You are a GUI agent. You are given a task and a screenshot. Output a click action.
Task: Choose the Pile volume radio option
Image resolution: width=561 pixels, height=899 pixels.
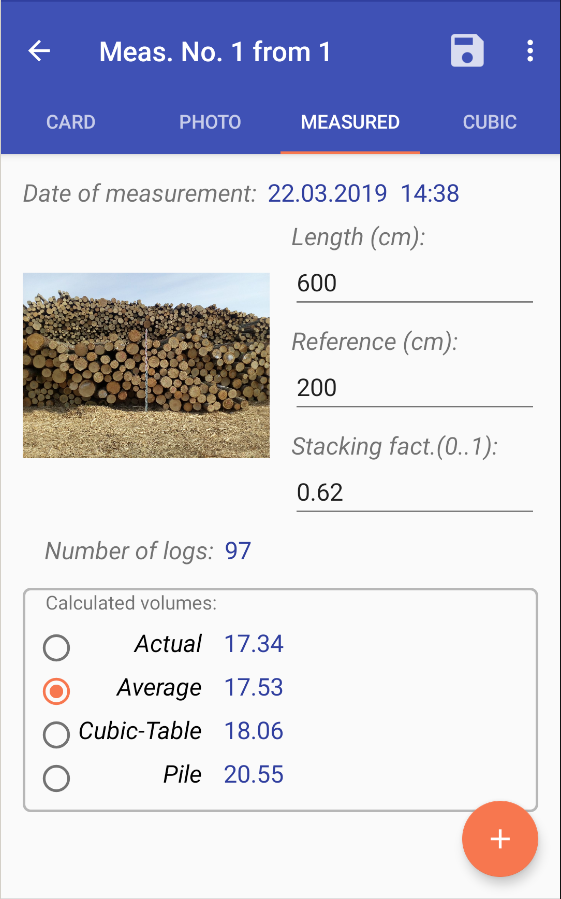pos(56,779)
